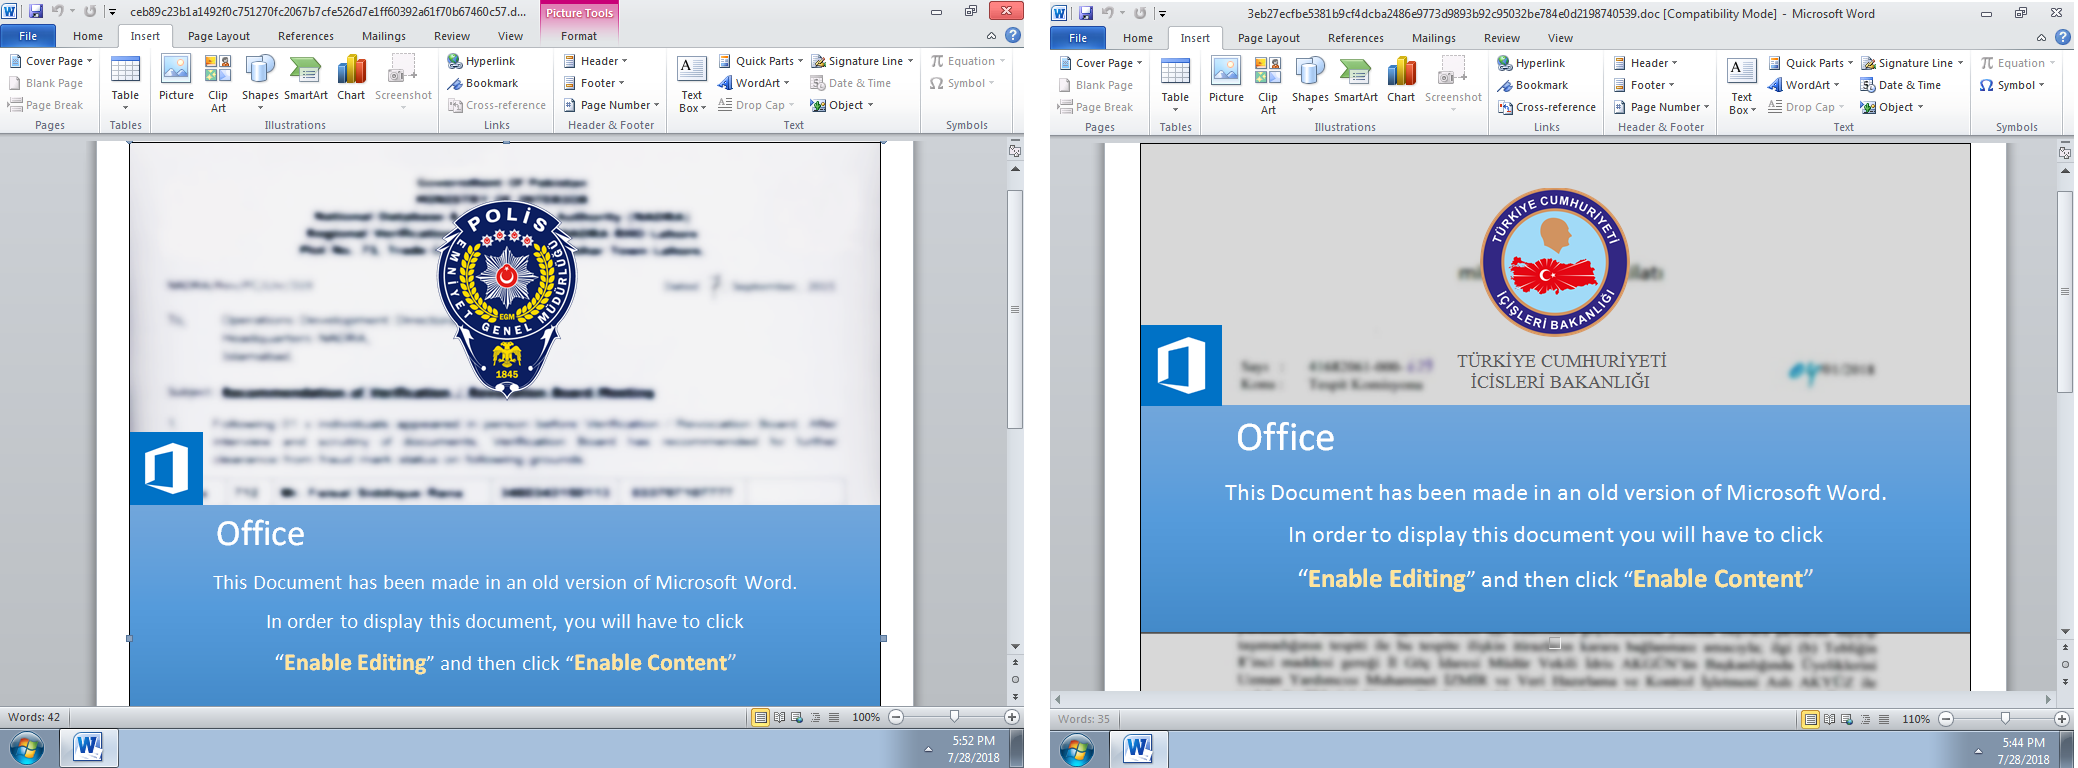Viewport: 2078px width, 768px height.
Task: Click Signature Line in the left Word window
Action: coord(862,61)
